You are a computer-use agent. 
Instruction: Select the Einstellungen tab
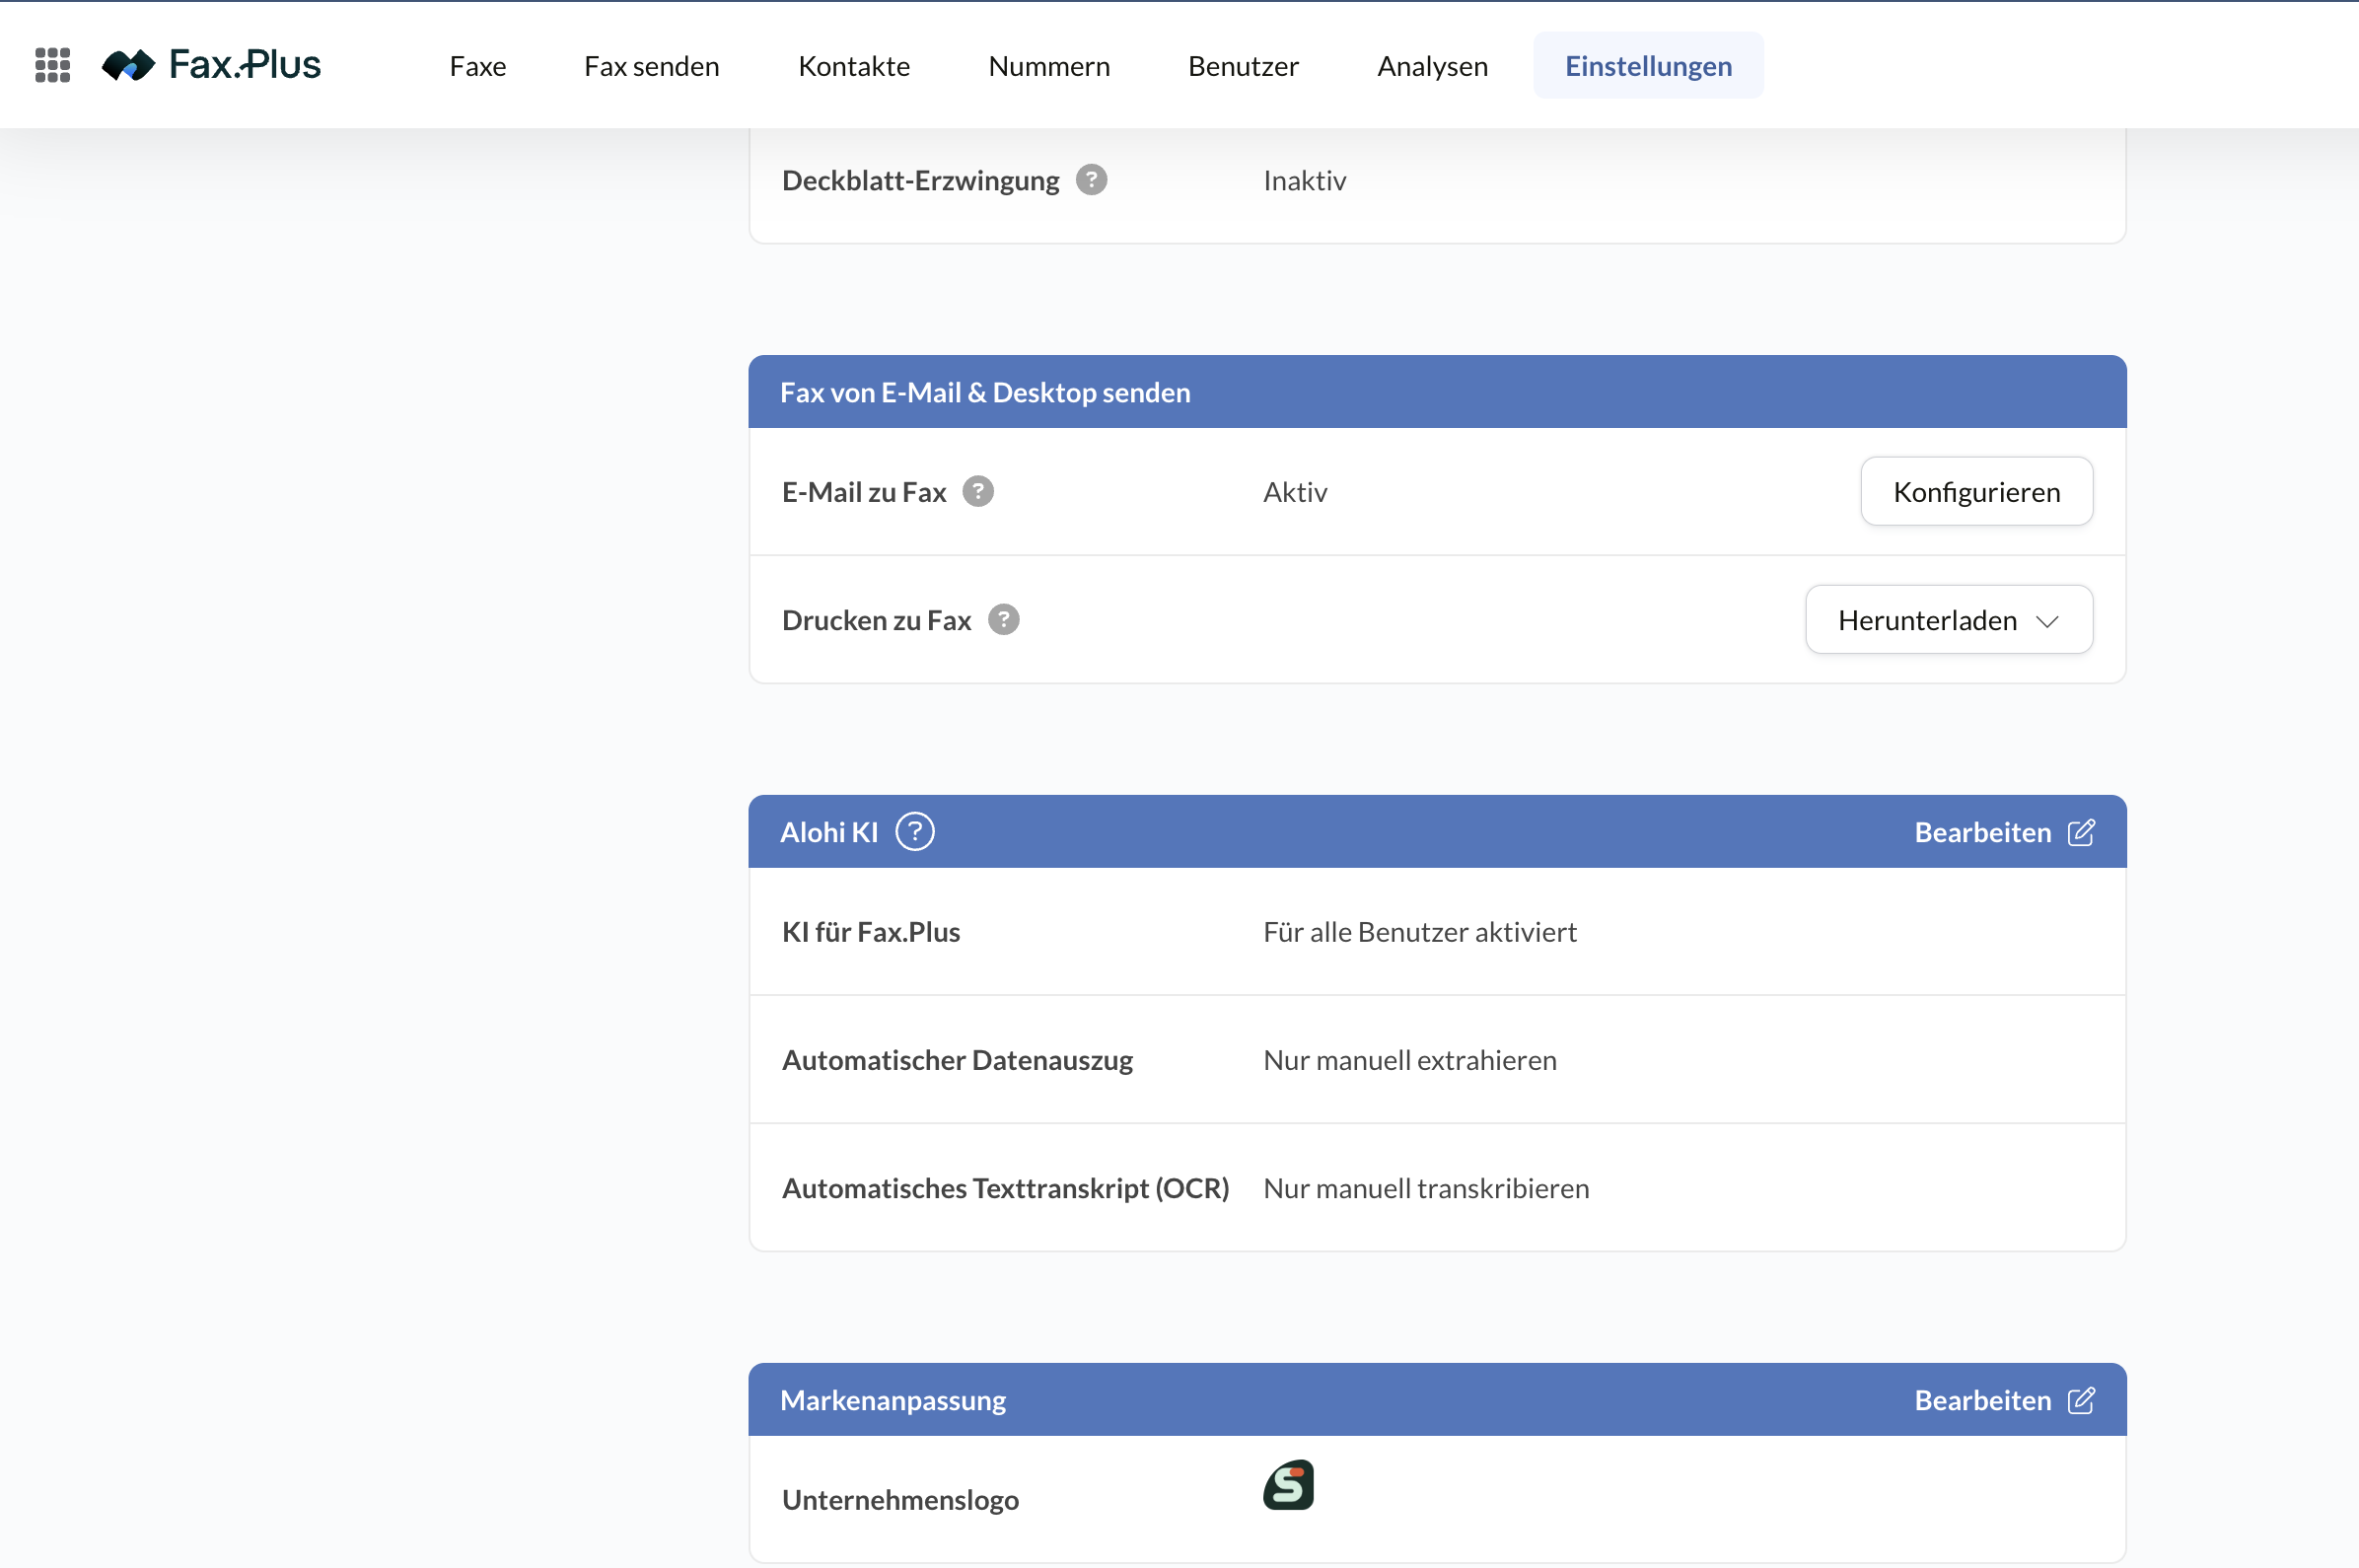coord(1648,66)
